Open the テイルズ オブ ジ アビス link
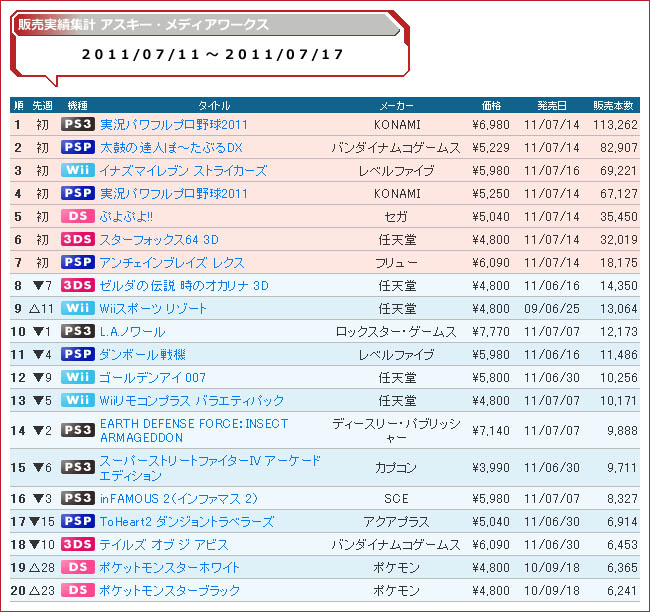The image size is (650, 612). click(x=164, y=544)
